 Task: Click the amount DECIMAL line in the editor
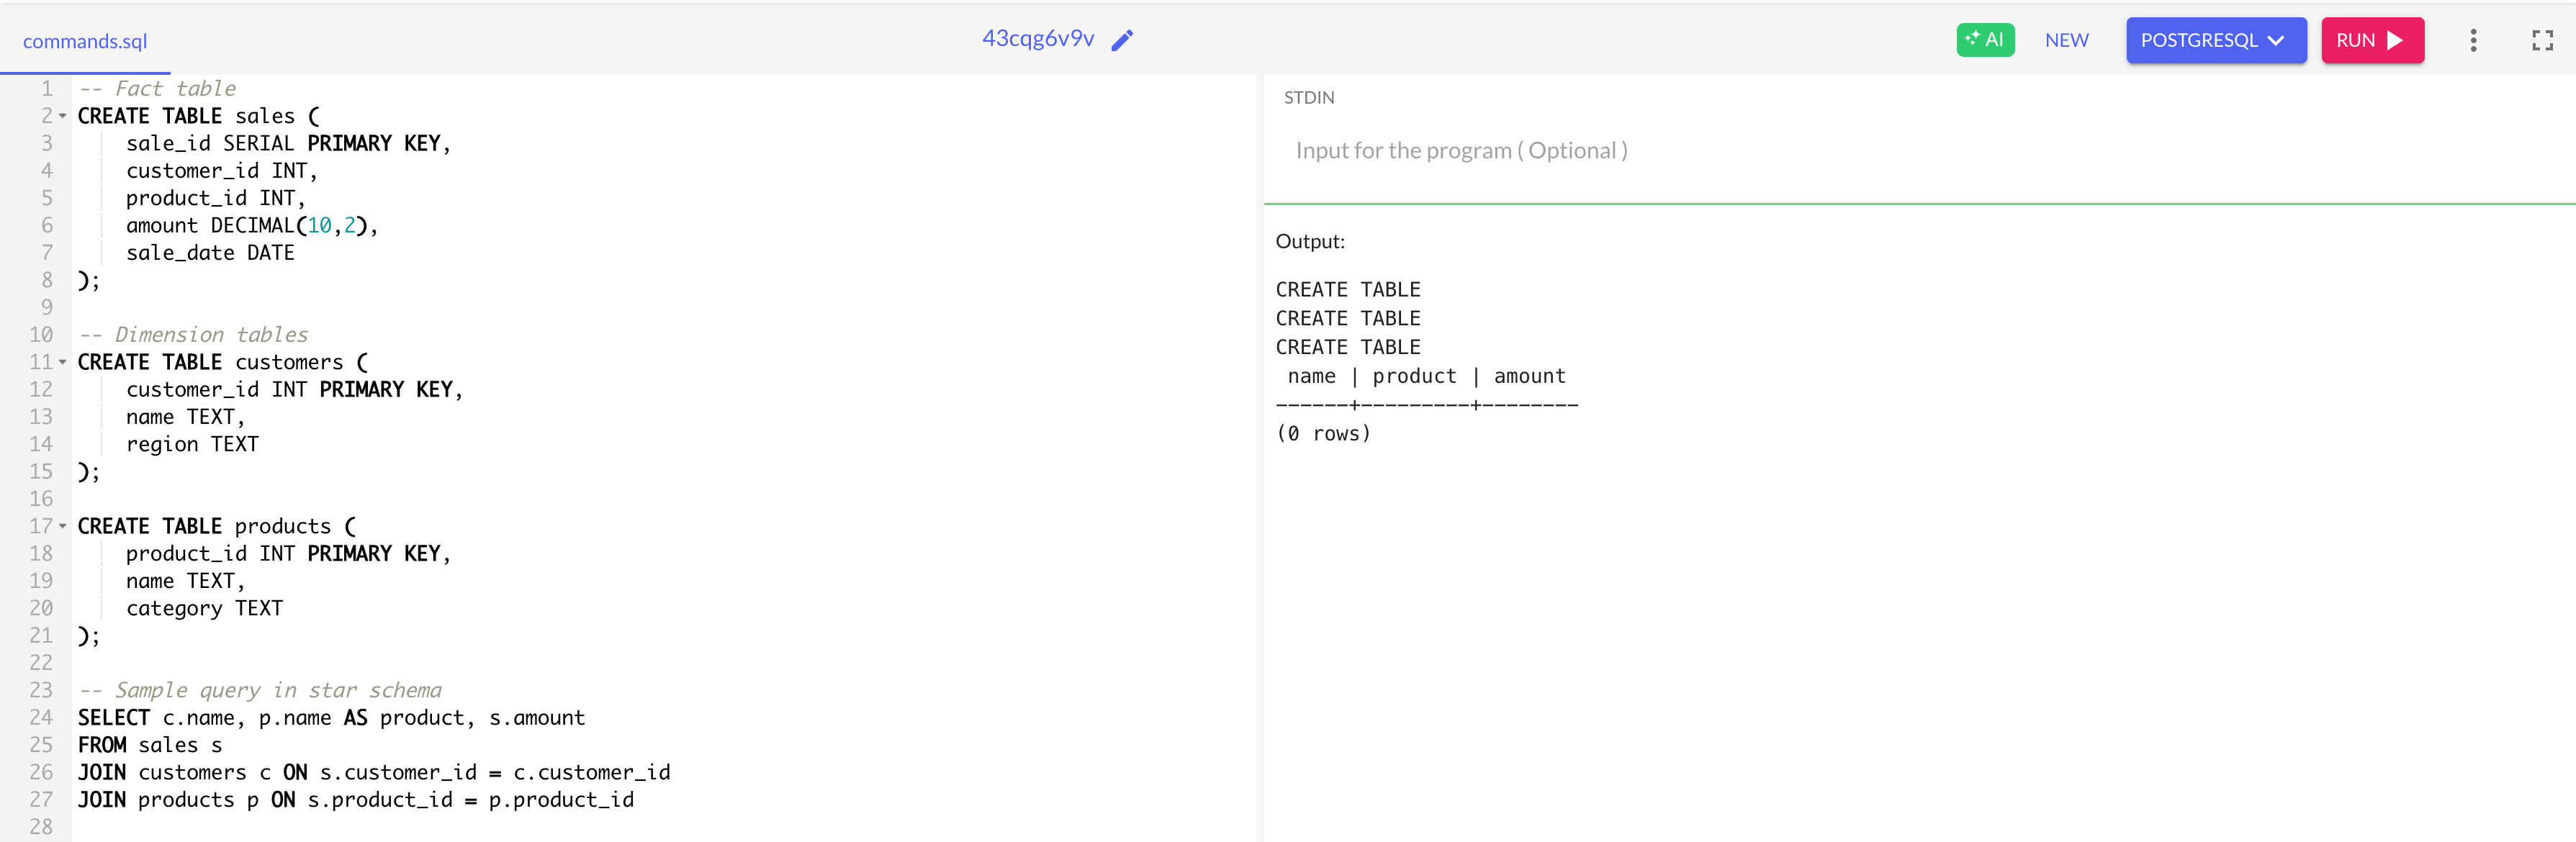tap(252, 225)
